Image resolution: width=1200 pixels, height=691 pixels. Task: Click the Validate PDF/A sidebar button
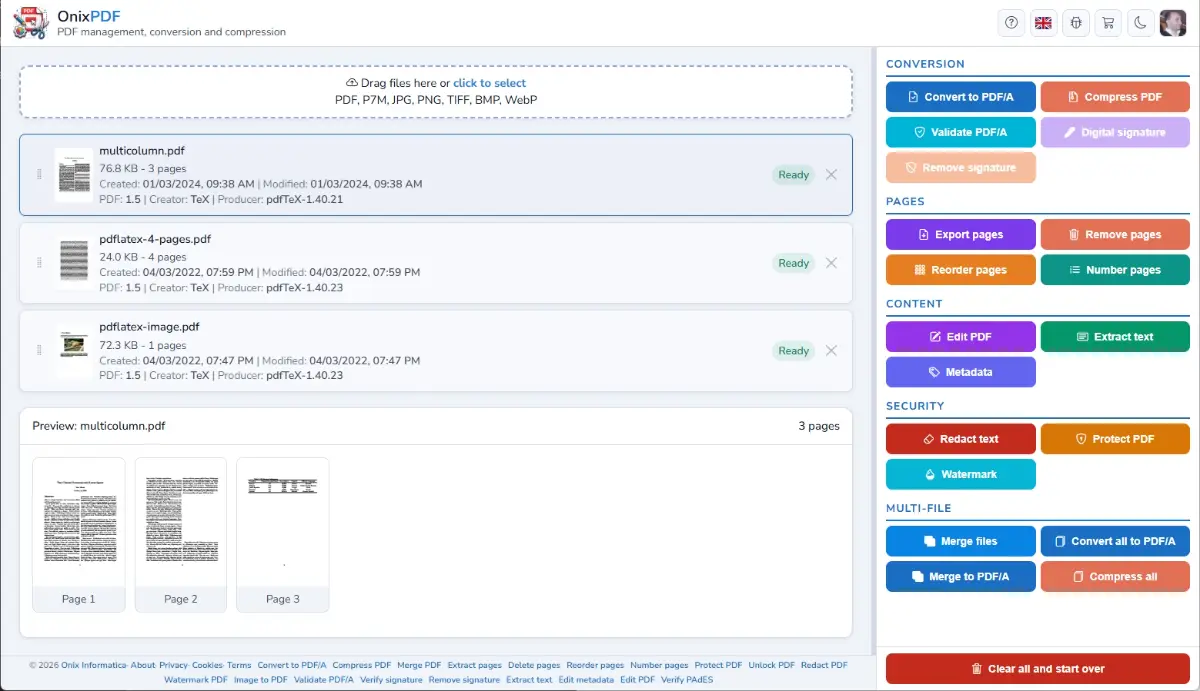pos(961,132)
